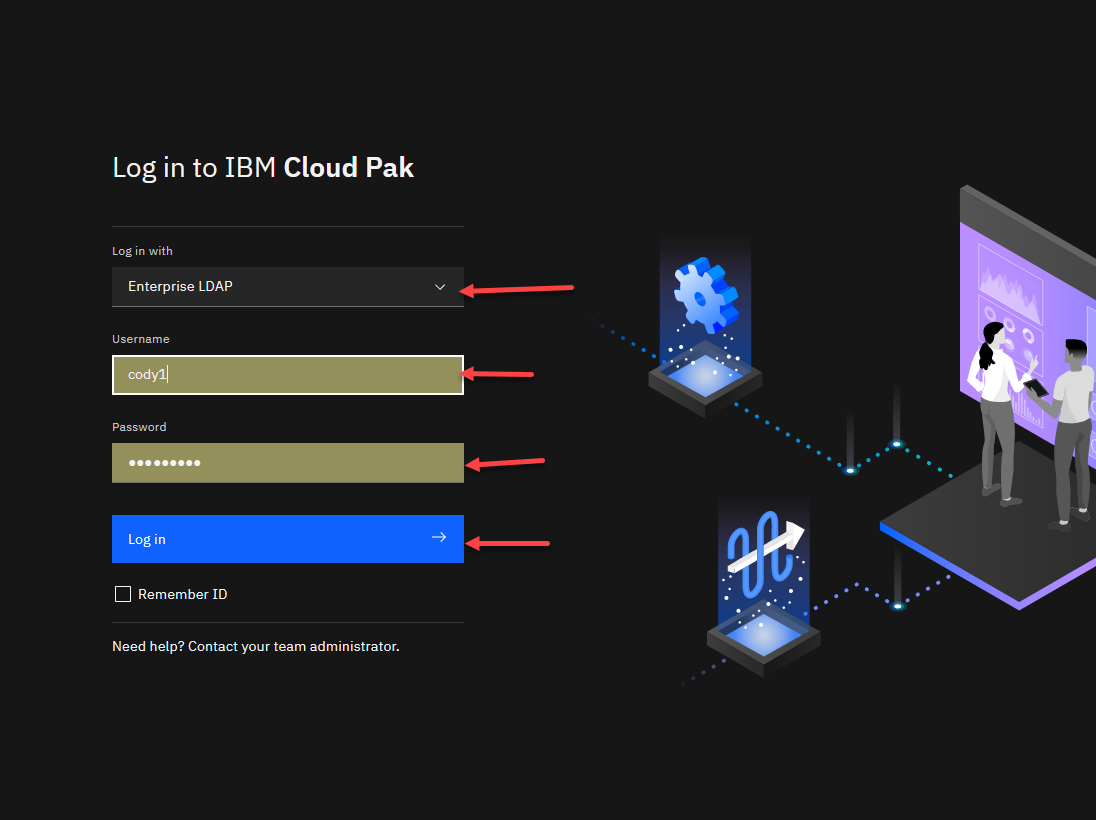Click "Need help? Contact your team administrator" text
This screenshot has height=820, width=1096.
255,646
